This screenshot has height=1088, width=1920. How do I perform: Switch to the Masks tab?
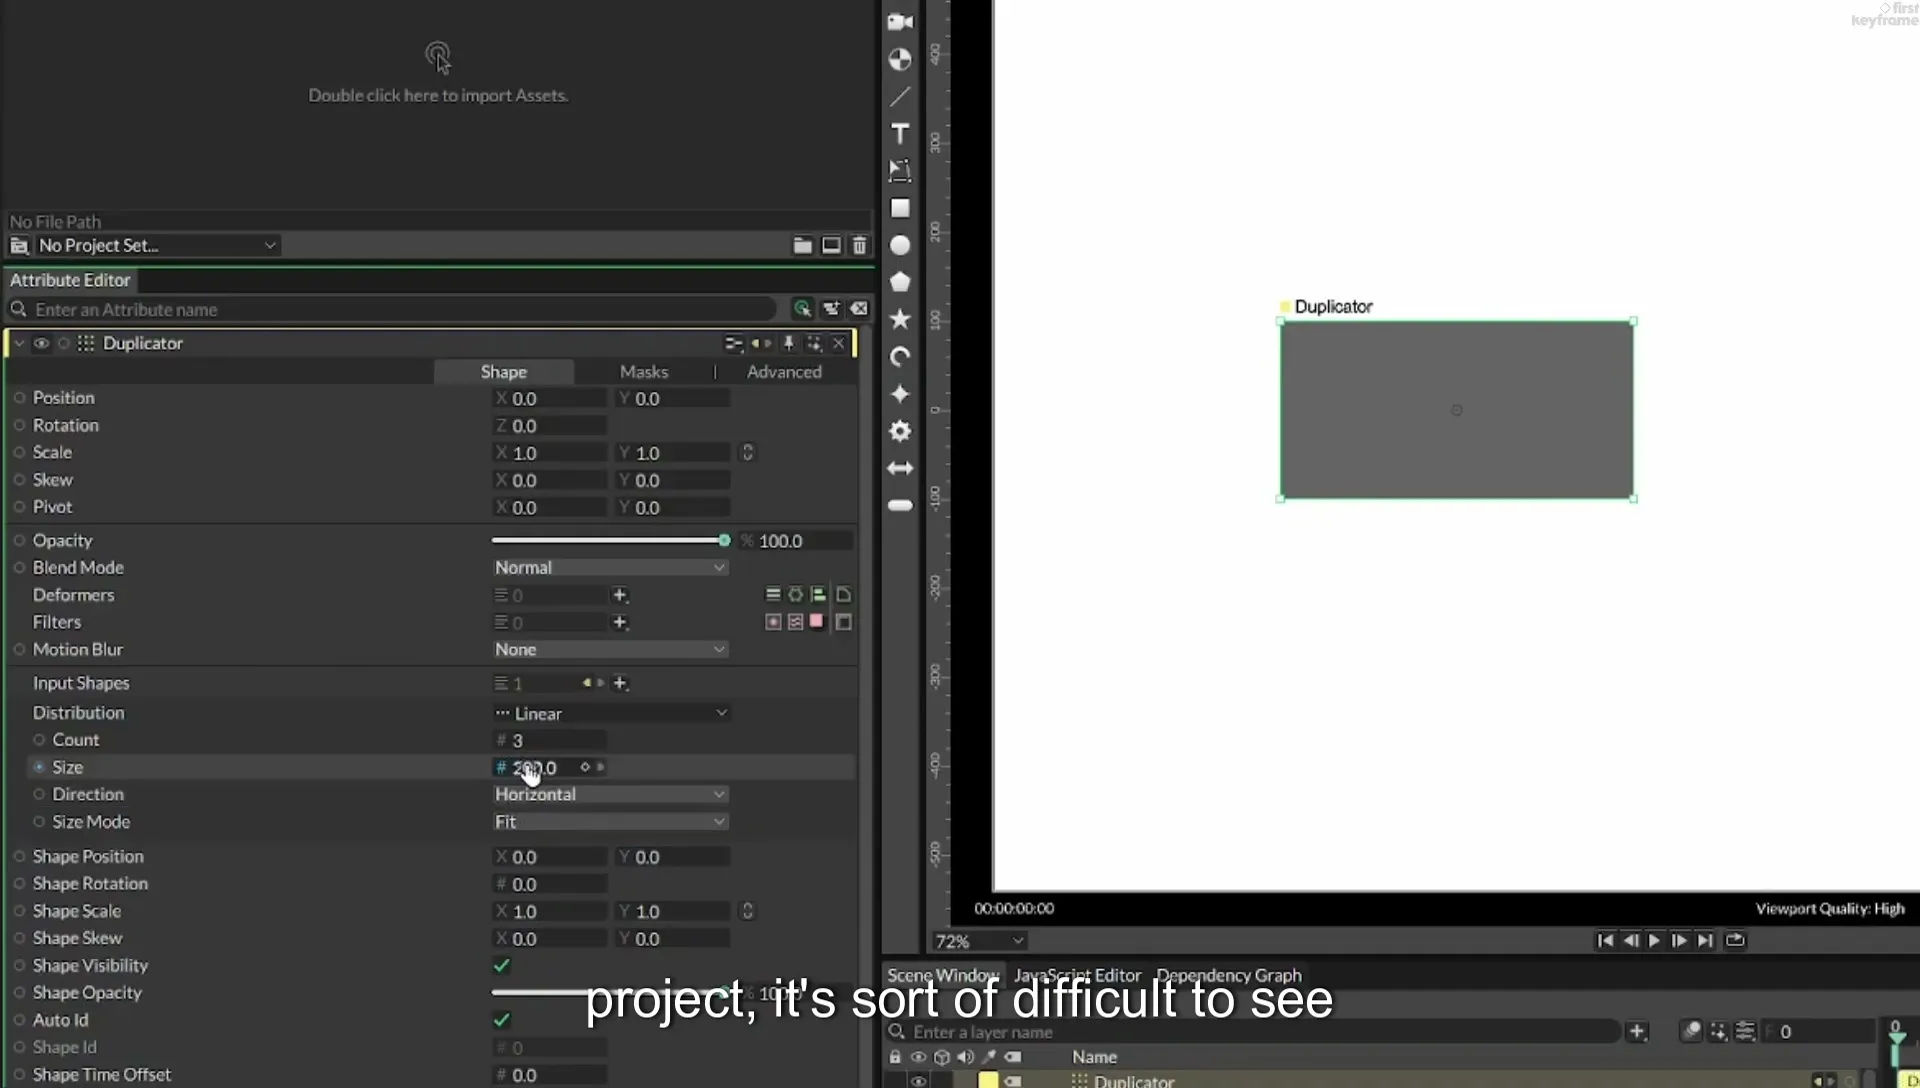point(644,371)
